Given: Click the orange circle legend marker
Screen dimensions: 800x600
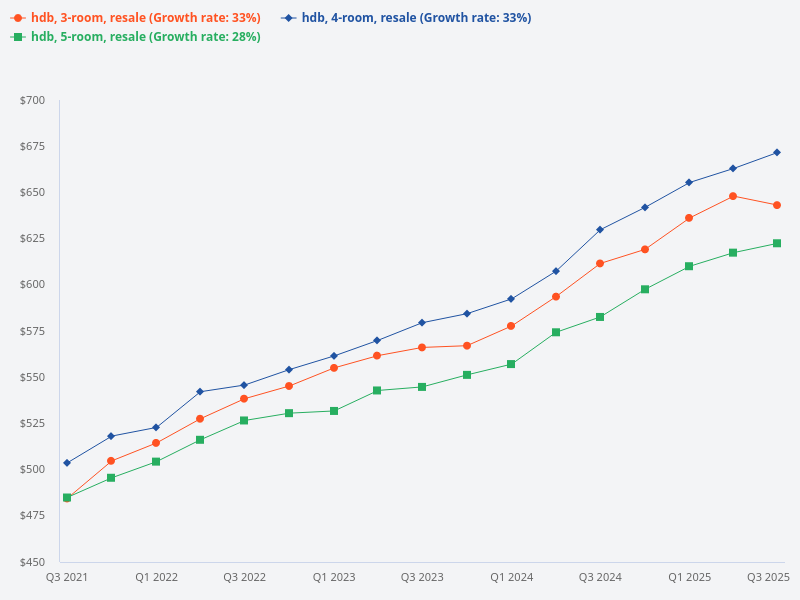Looking at the screenshot, I should point(16,16).
